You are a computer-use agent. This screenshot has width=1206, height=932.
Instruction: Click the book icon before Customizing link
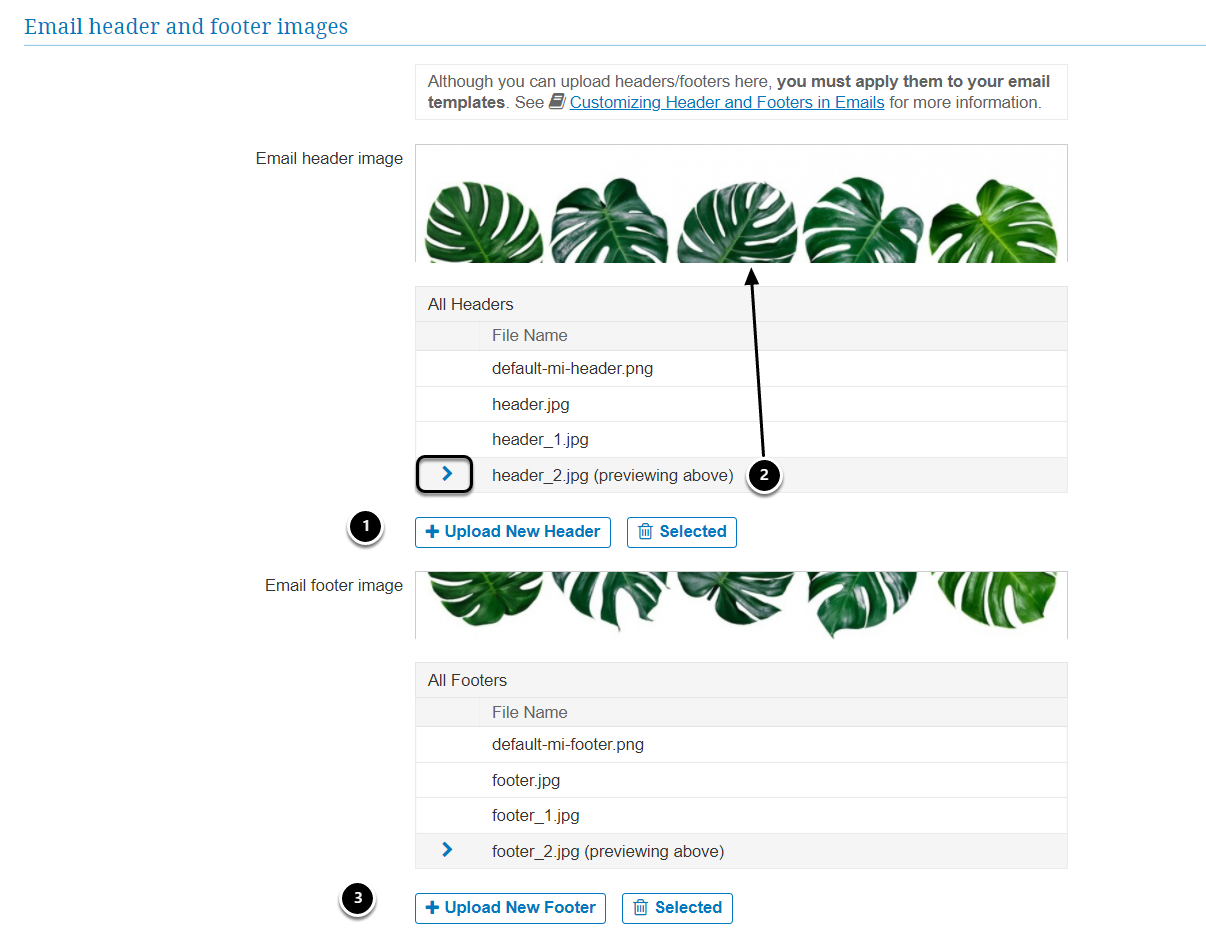pos(558,102)
